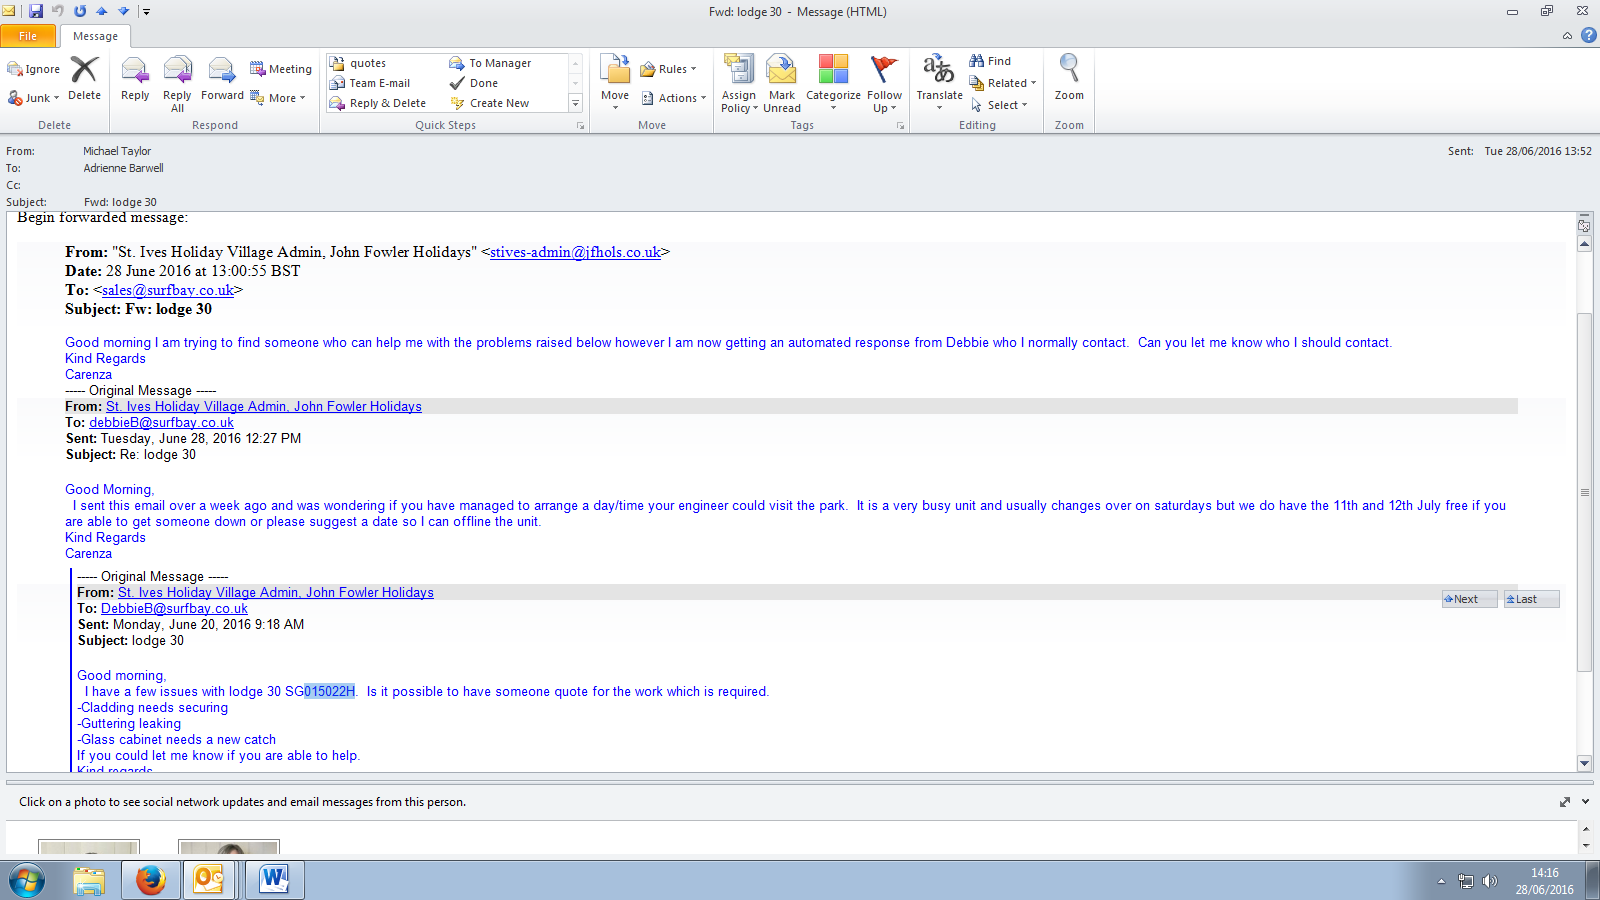Image resolution: width=1600 pixels, height=900 pixels.
Task: Click the message body vertical scrollbar
Action: click(1584, 490)
